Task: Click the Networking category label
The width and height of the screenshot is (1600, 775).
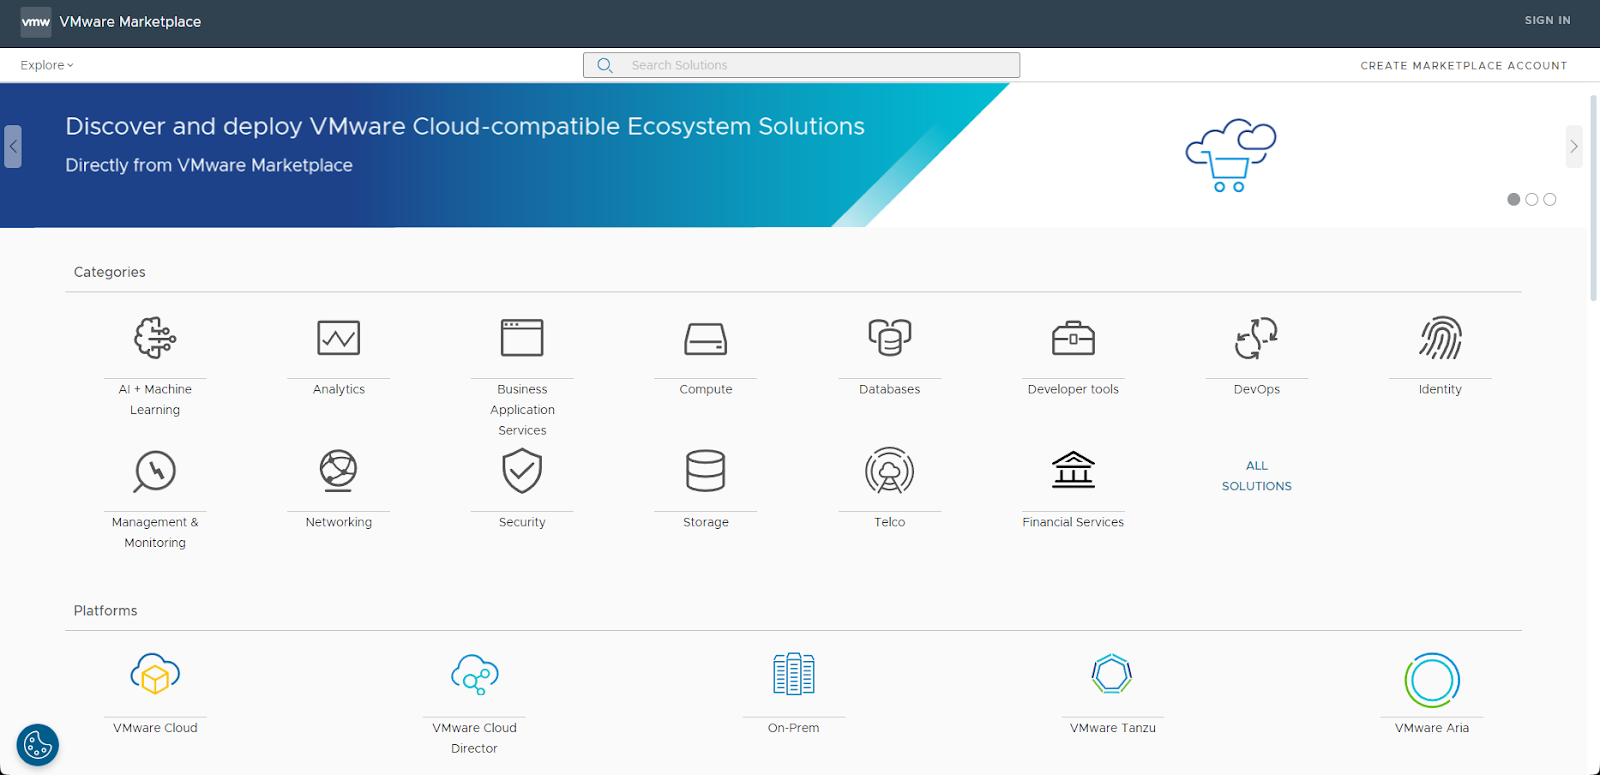Action: point(339,522)
